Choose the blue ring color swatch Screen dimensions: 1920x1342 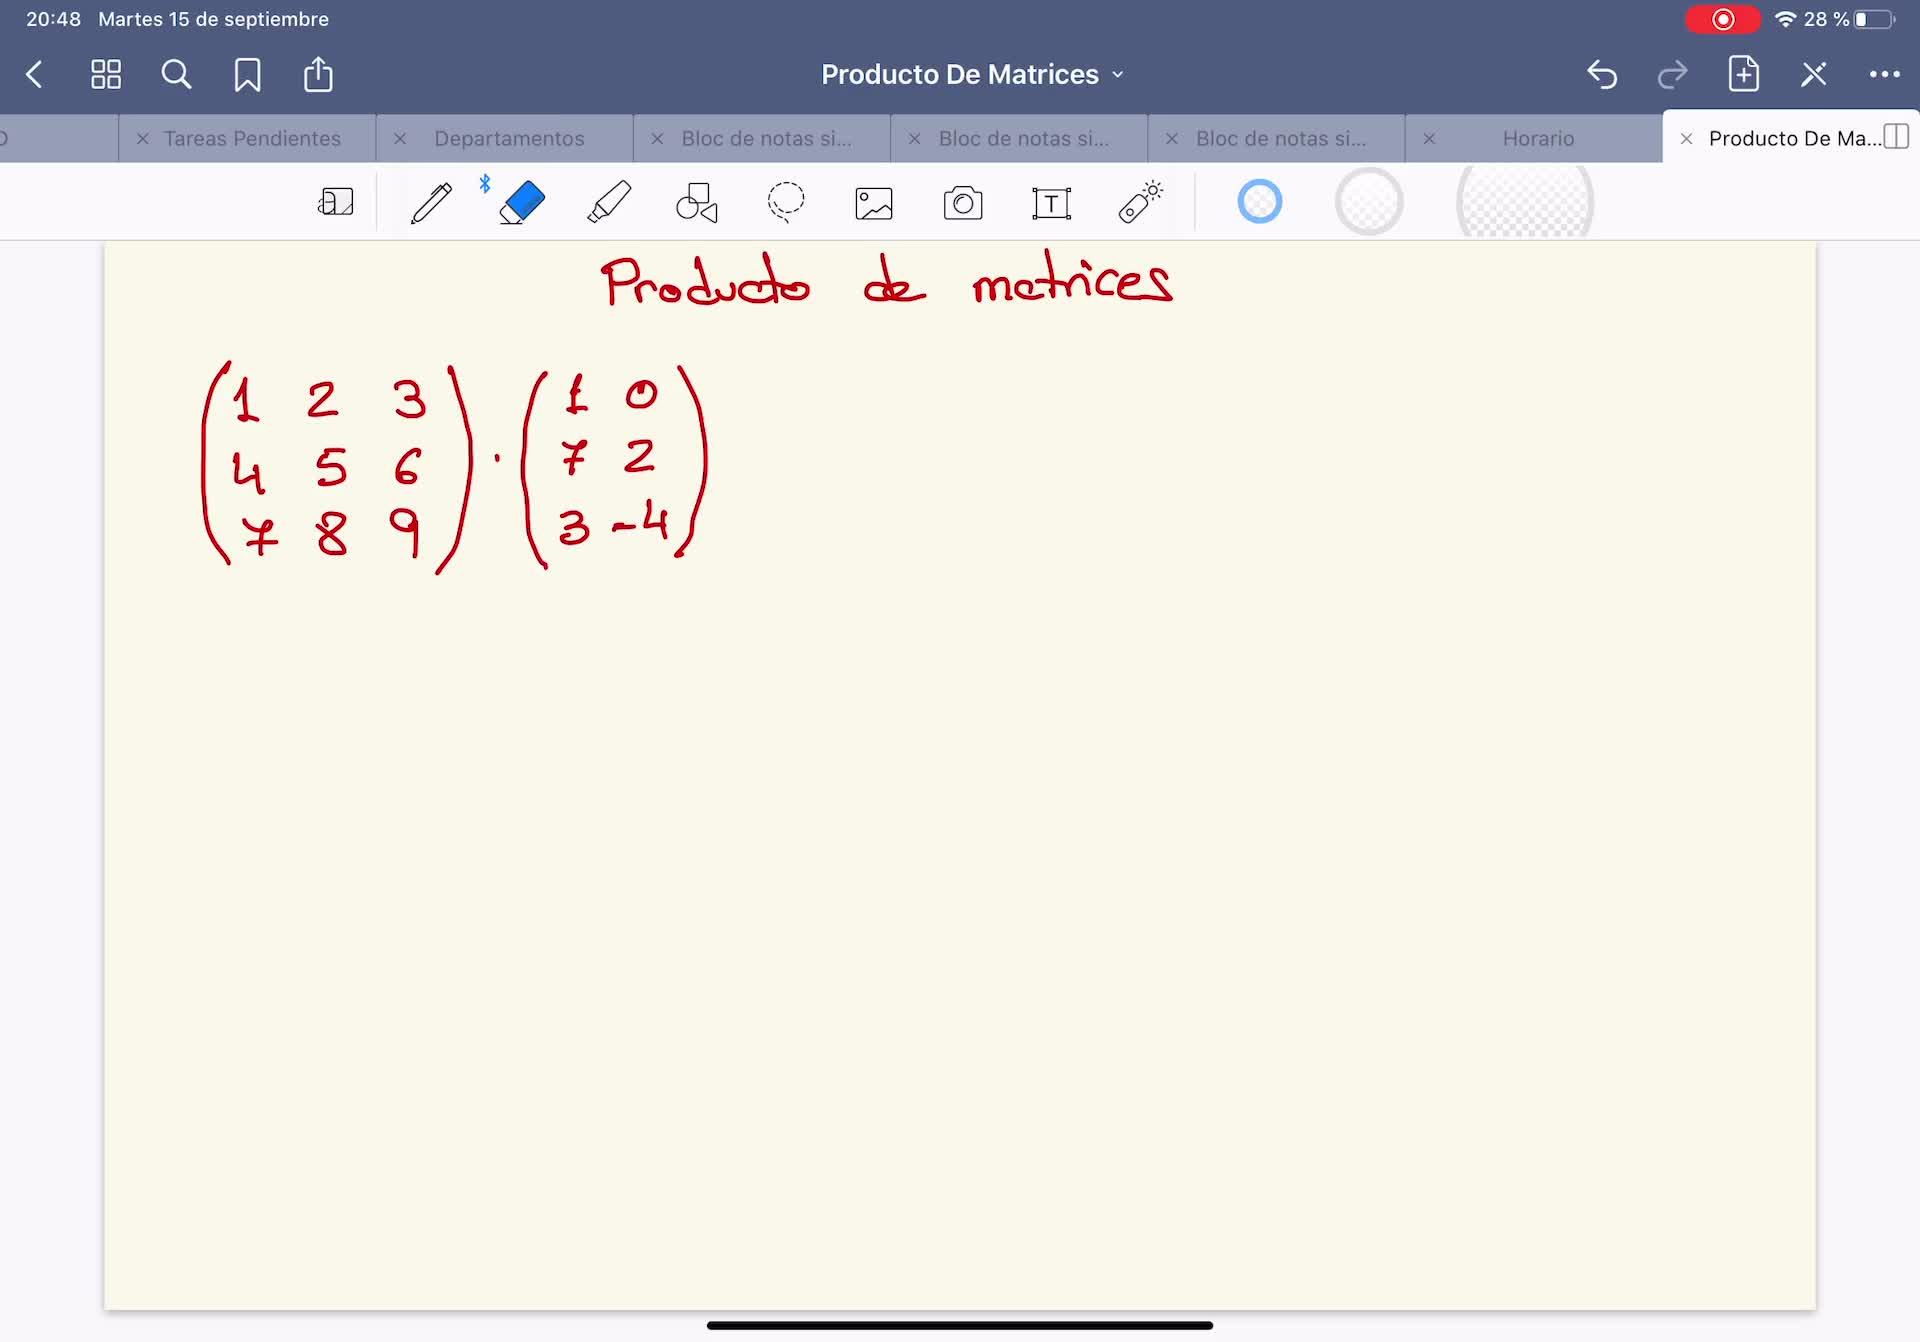1259,202
